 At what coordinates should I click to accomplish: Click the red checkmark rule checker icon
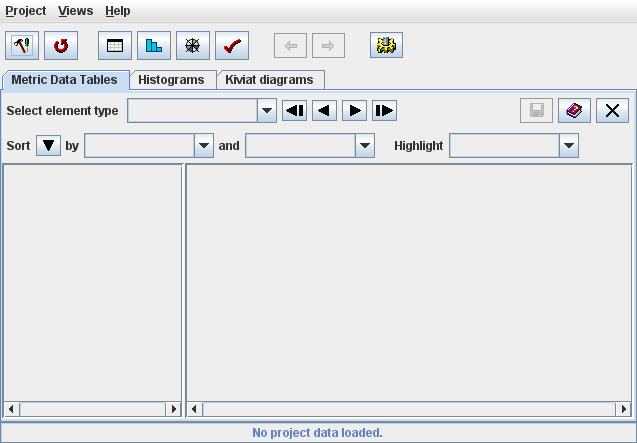click(x=232, y=46)
